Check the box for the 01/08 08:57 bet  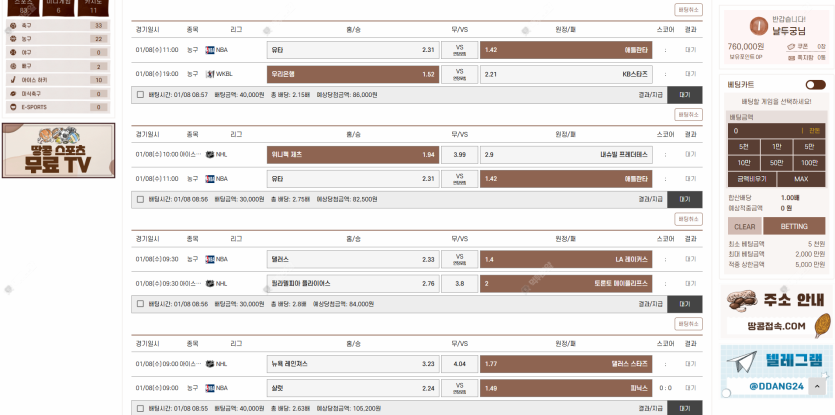pos(140,95)
